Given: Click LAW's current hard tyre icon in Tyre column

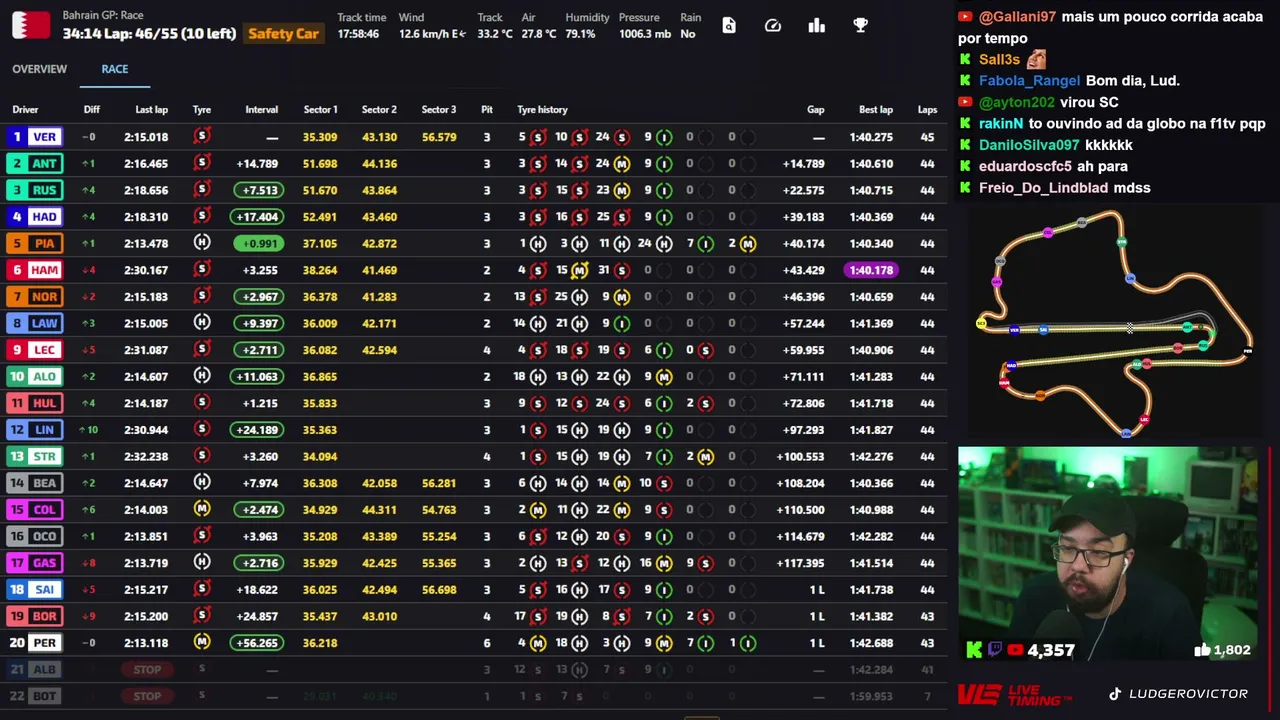Looking at the screenshot, I should [x=202, y=323].
